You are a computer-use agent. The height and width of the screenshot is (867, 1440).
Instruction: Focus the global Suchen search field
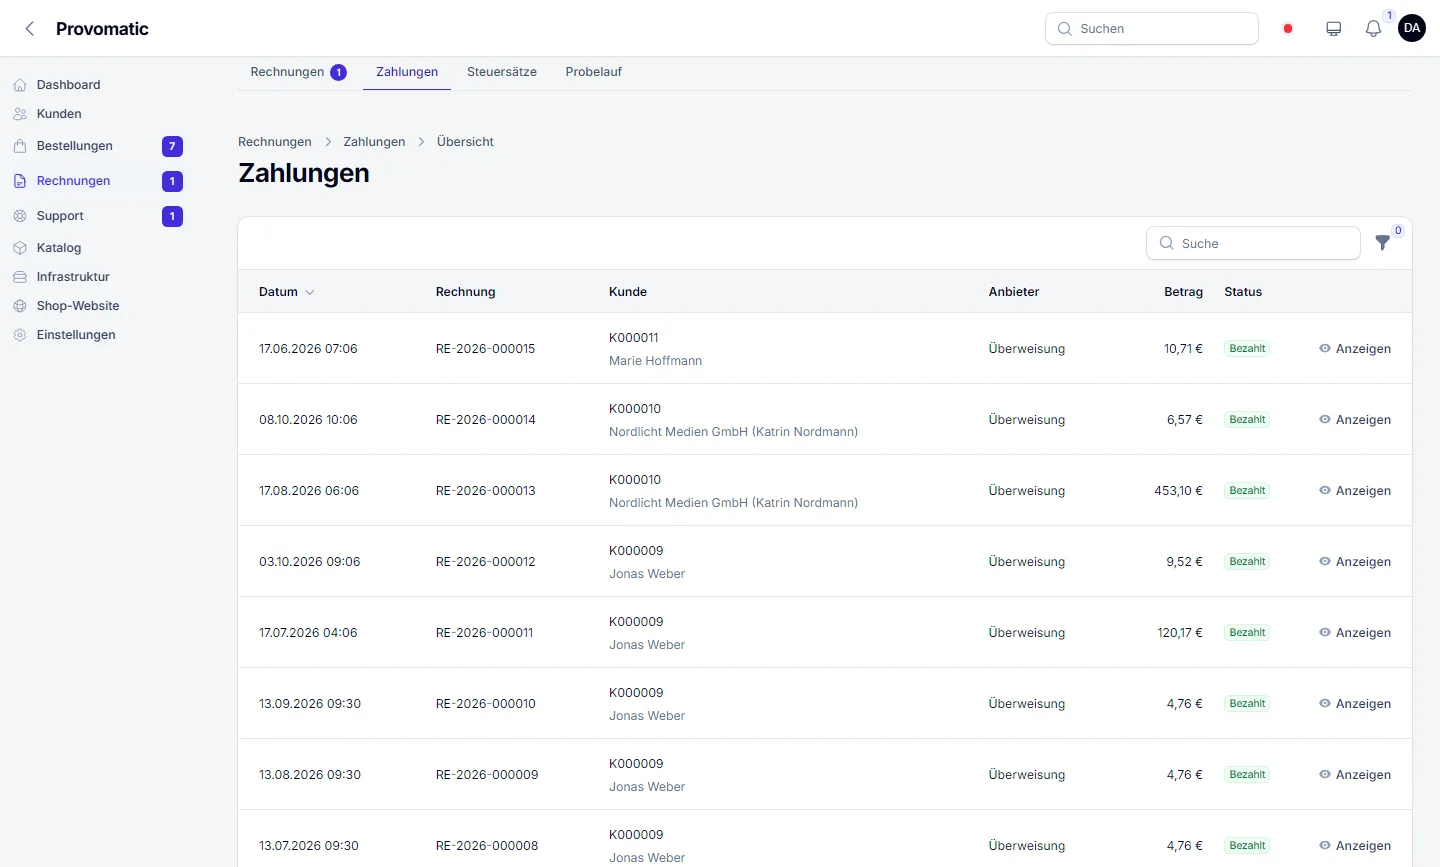1152,29
